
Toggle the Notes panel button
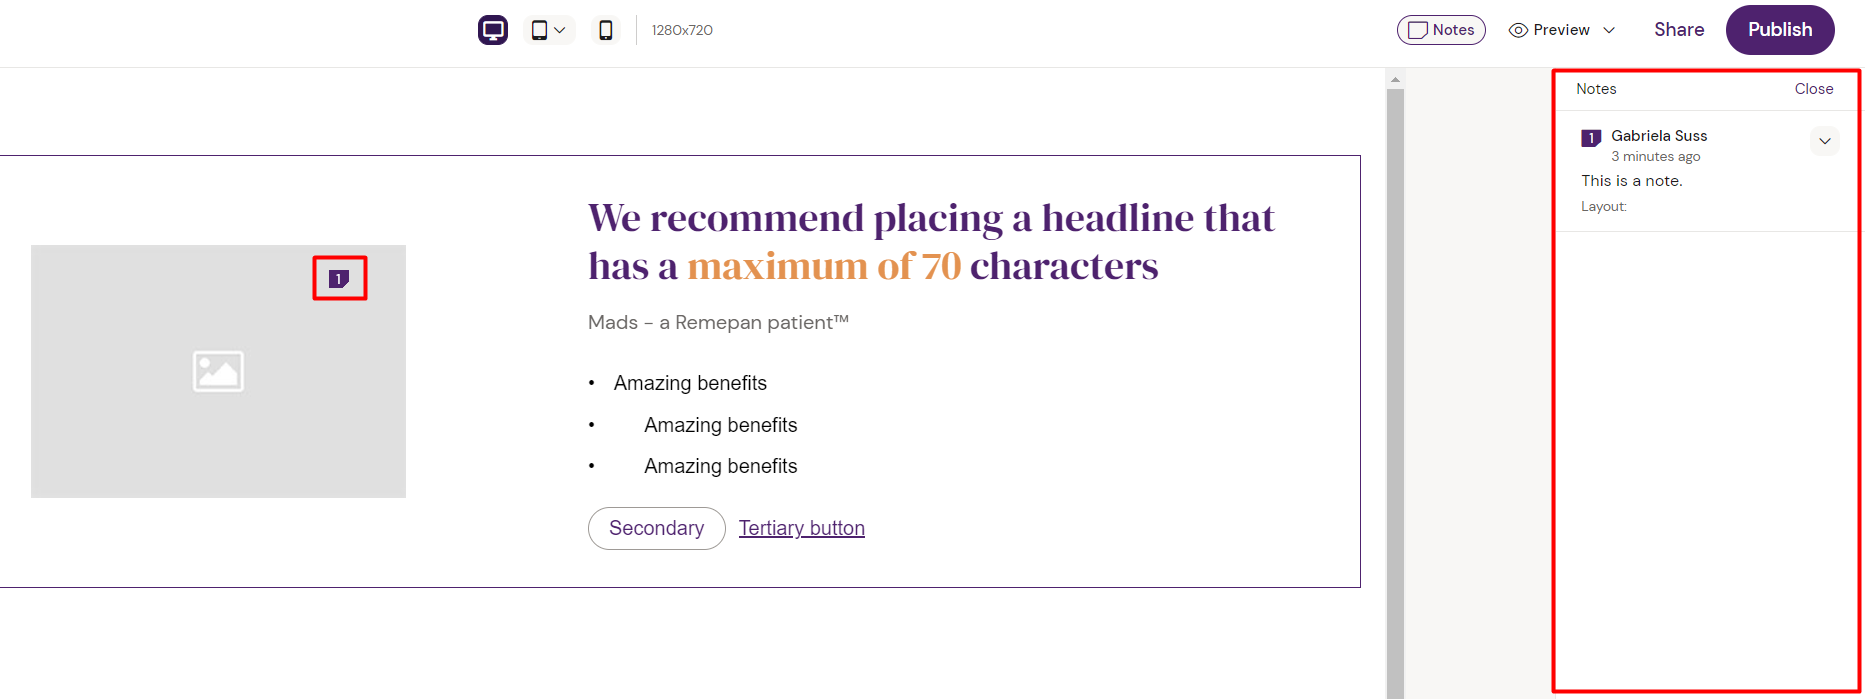click(1441, 30)
